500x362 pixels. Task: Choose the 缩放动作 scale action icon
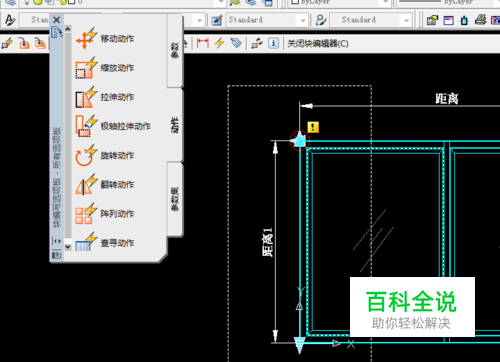click(105, 68)
